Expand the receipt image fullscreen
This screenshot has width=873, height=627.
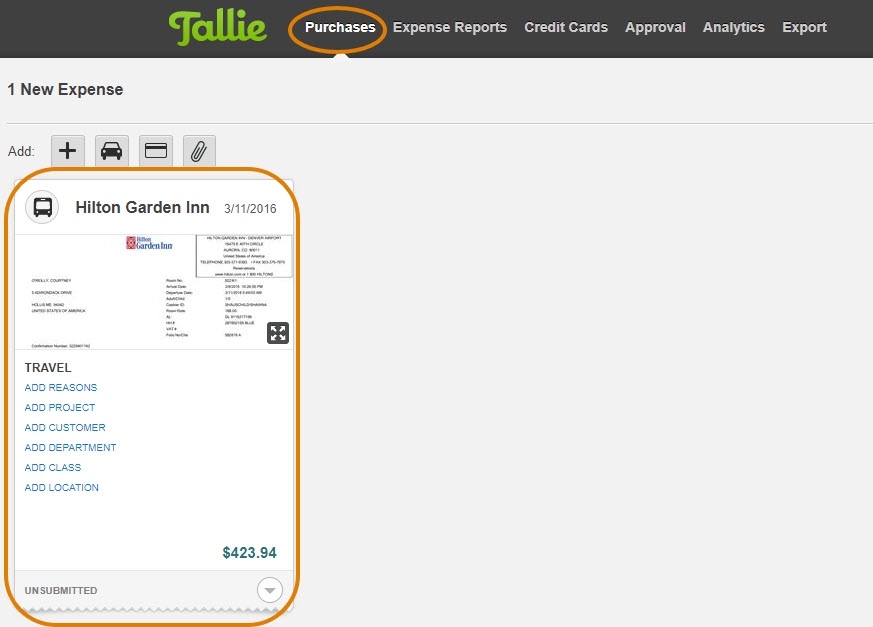tap(278, 333)
